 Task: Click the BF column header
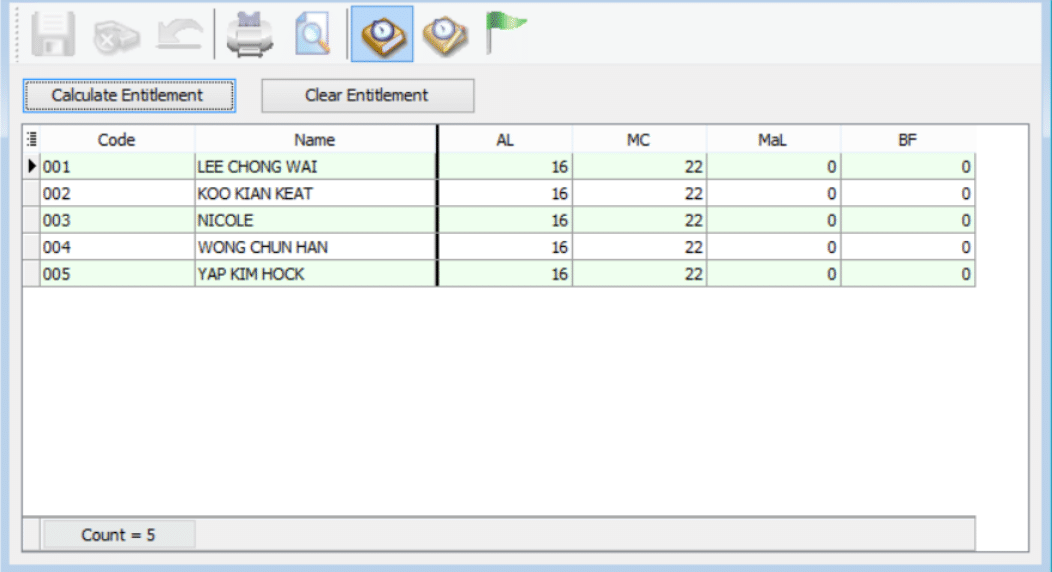tap(907, 140)
